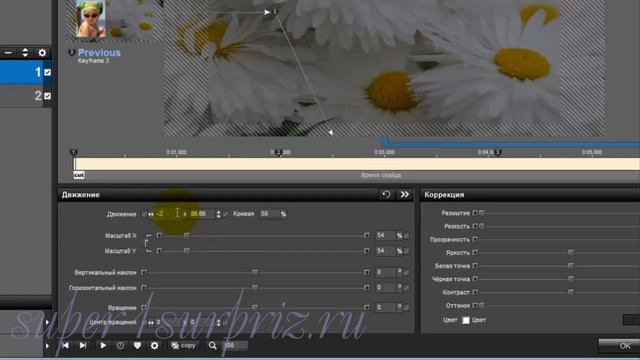The height and width of the screenshot is (360, 640).
Task: Click the minus remove-layer icon
Action: 8,53
